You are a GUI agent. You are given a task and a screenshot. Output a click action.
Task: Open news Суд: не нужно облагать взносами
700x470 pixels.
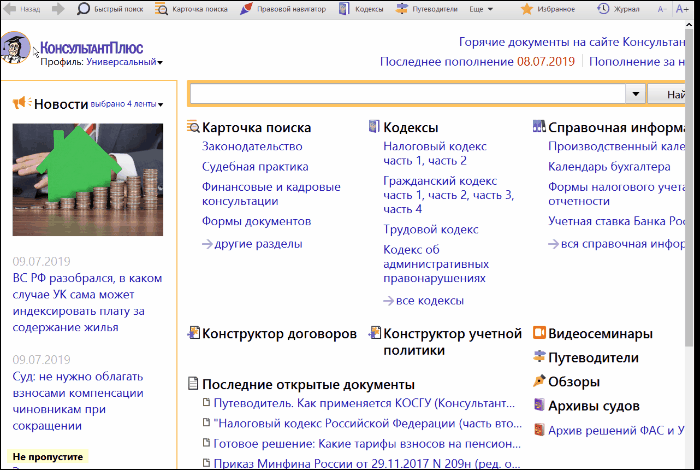[x=78, y=401]
